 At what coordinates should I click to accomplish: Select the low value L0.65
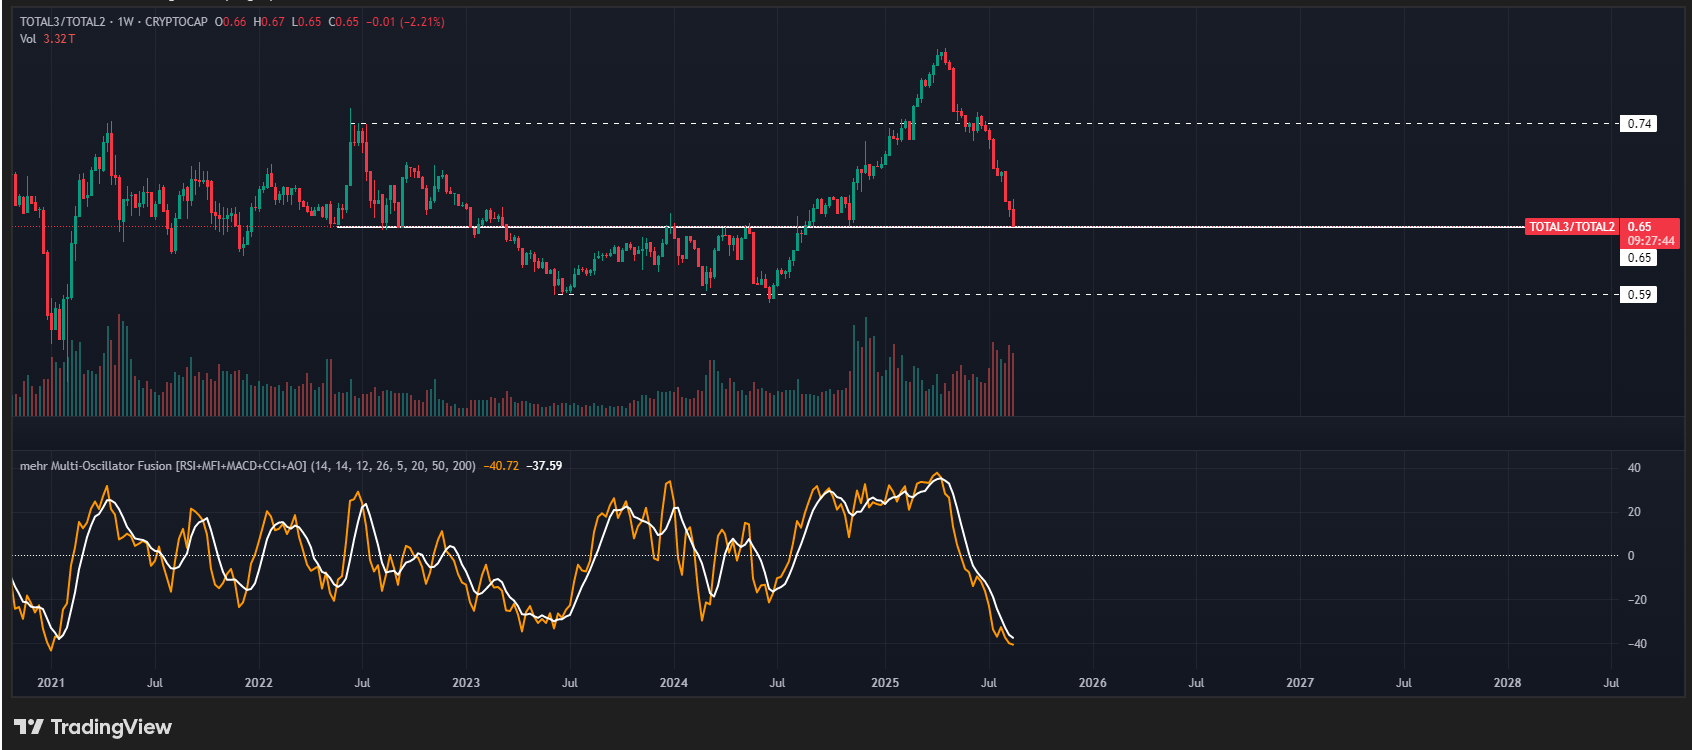point(306,22)
